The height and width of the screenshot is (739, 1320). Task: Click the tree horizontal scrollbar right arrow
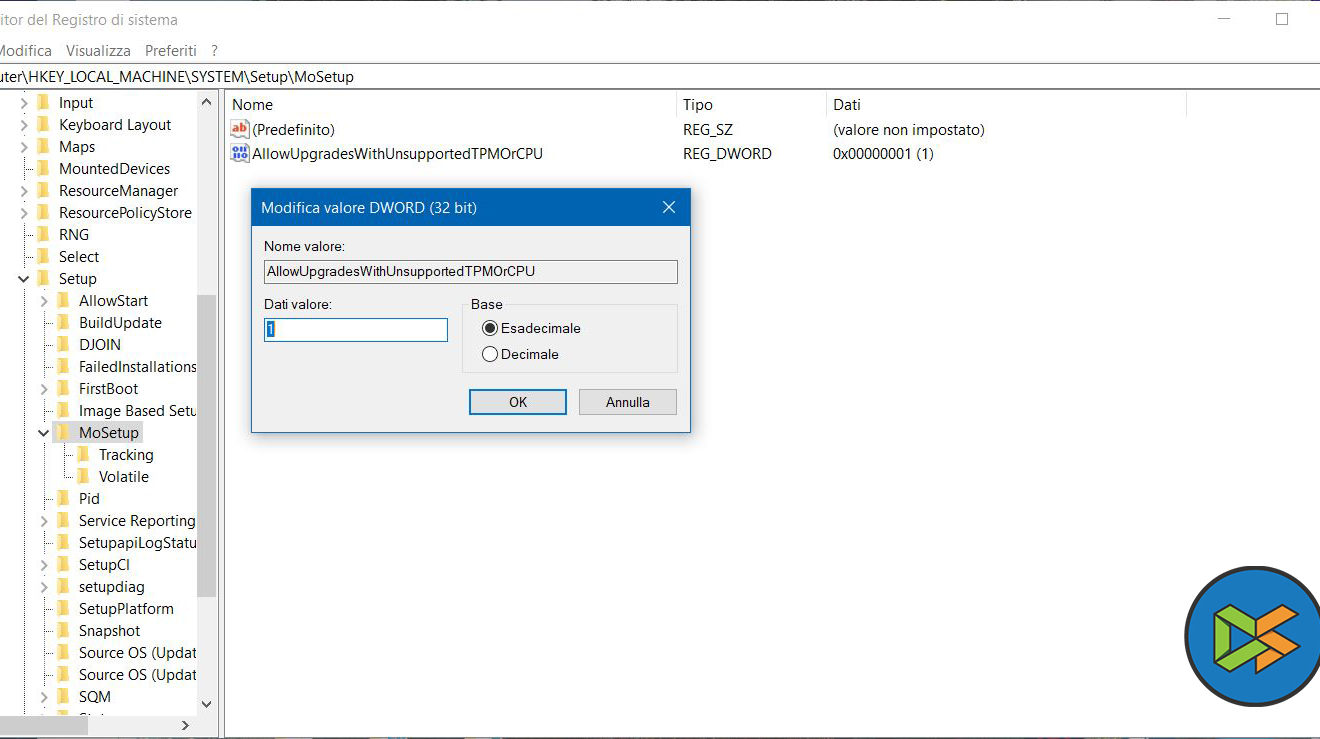185,725
